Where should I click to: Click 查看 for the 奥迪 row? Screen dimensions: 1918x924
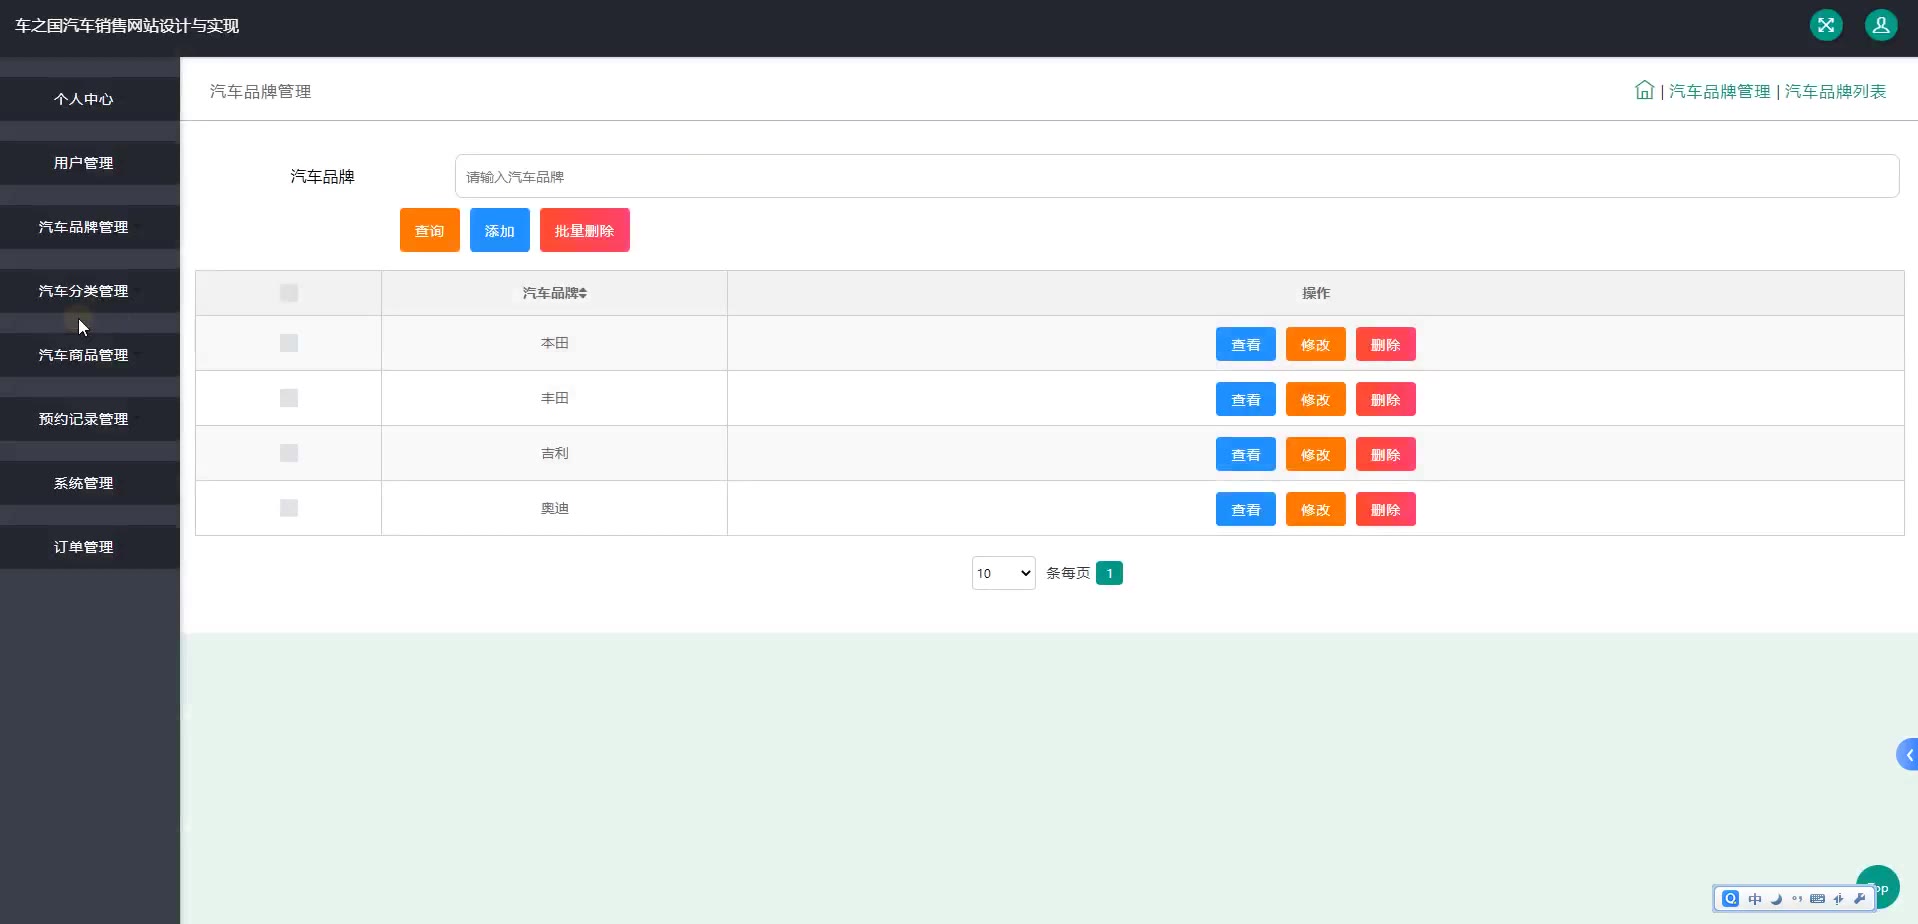[x=1246, y=509]
